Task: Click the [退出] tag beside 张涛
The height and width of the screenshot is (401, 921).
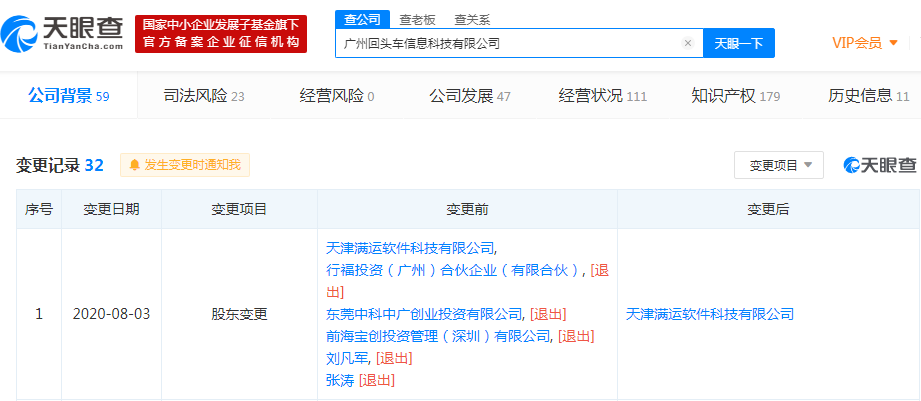Action: [377, 380]
